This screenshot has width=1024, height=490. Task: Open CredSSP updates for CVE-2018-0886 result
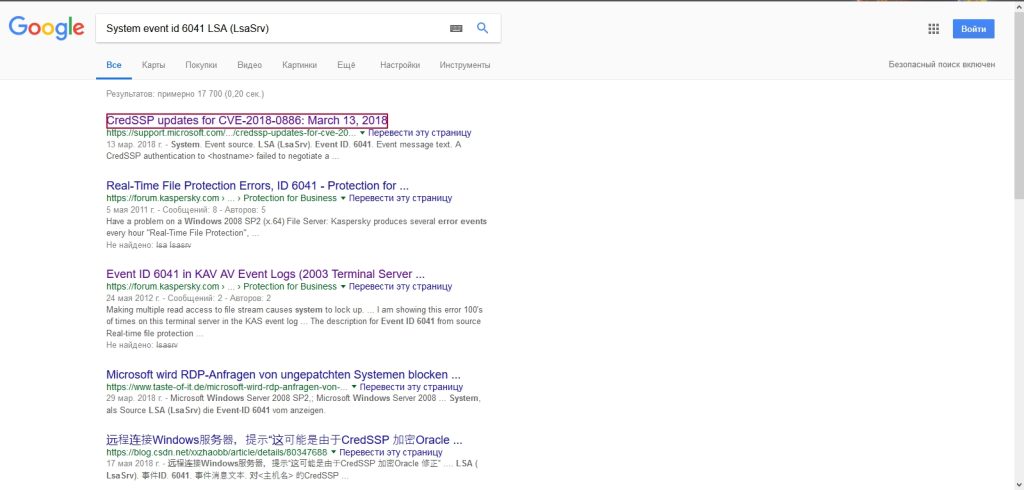pos(247,120)
